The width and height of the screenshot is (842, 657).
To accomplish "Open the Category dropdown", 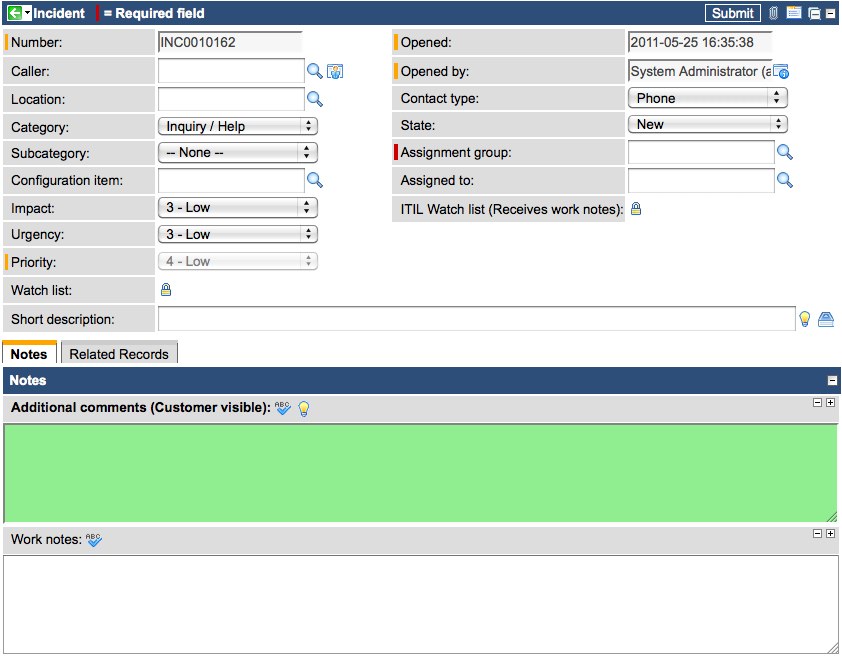I will point(237,126).
